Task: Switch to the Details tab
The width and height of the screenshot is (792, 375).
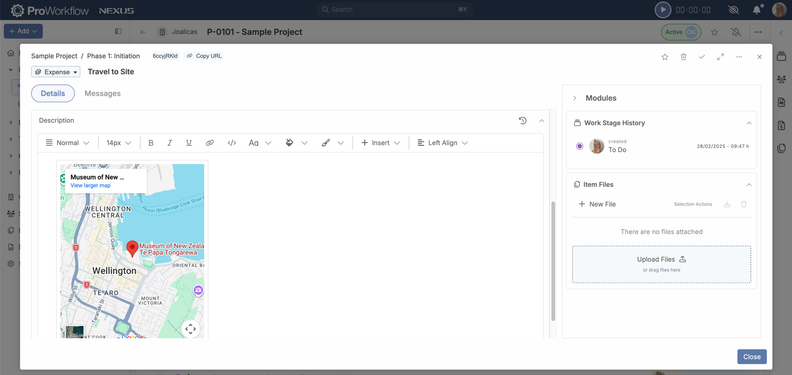Action: (x=53, y=93)
